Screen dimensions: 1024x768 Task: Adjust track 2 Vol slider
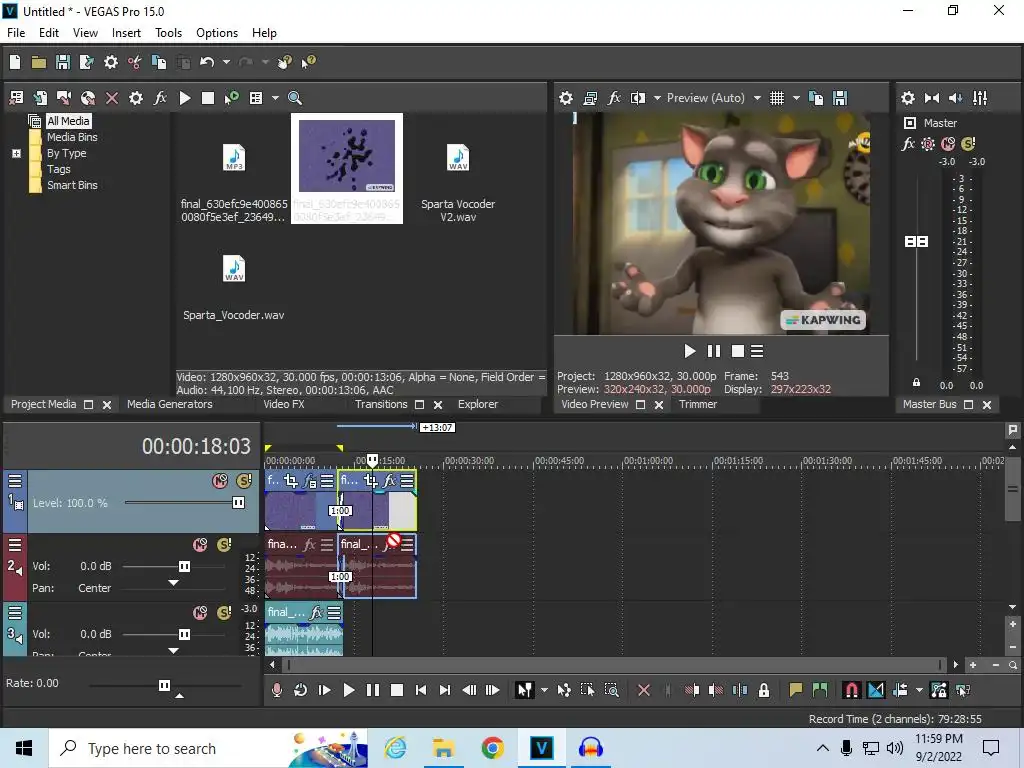pyautogui.click(x=184, y=566)
